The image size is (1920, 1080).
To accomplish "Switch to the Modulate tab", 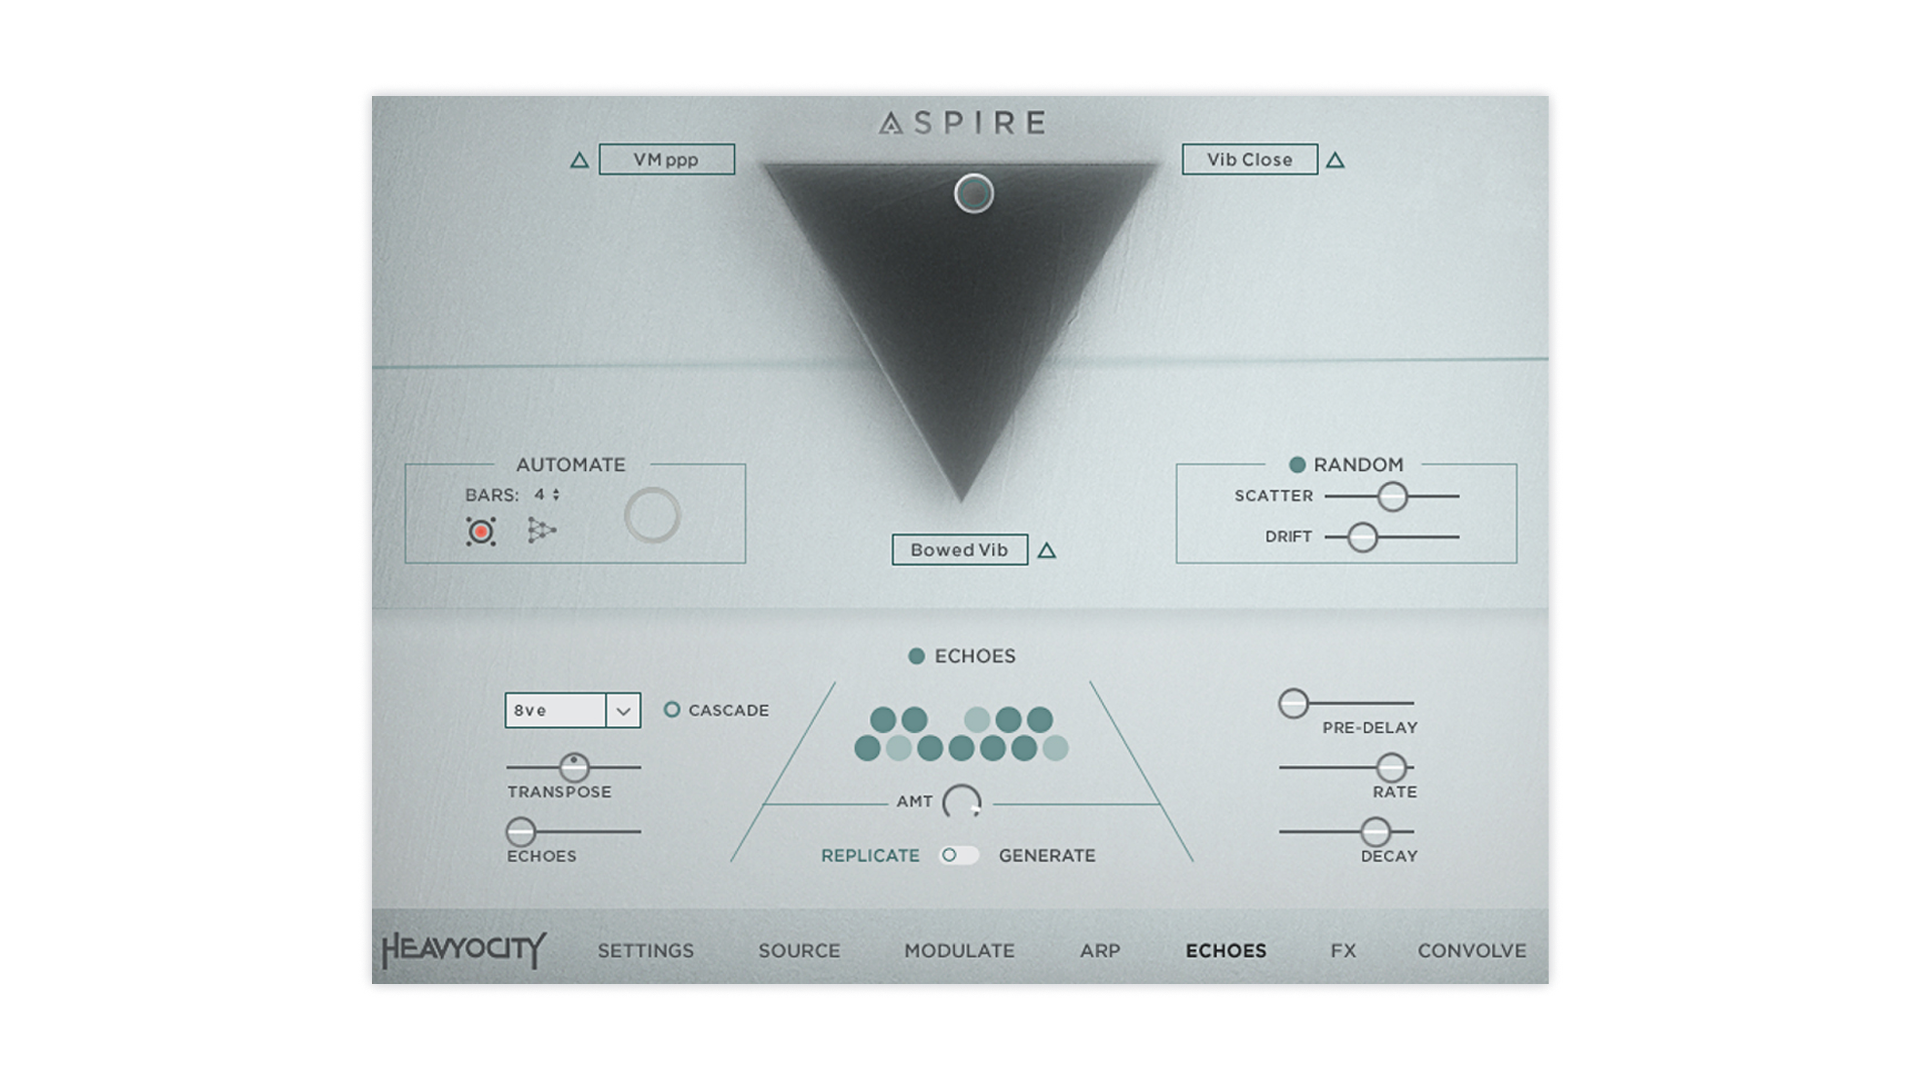I will pos(959,951).
